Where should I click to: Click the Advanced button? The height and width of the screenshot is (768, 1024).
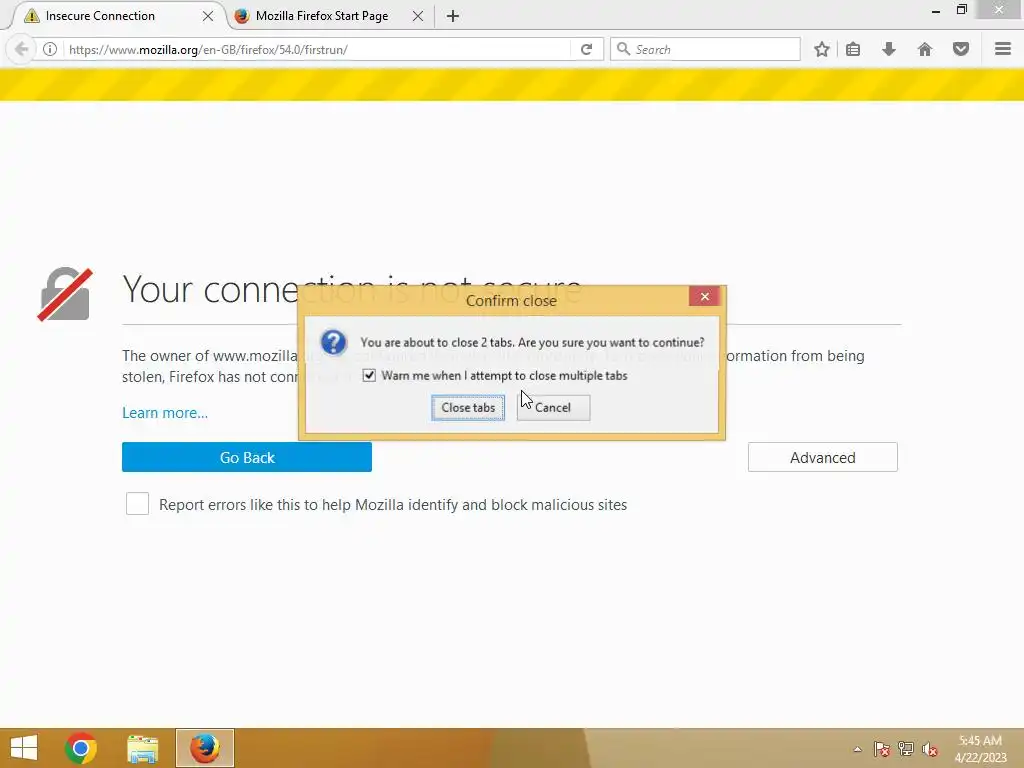point(823,457)
